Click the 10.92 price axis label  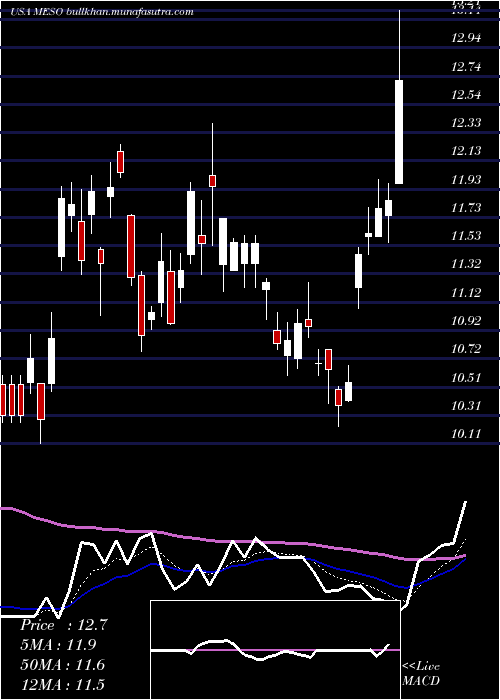click(466, 321)
